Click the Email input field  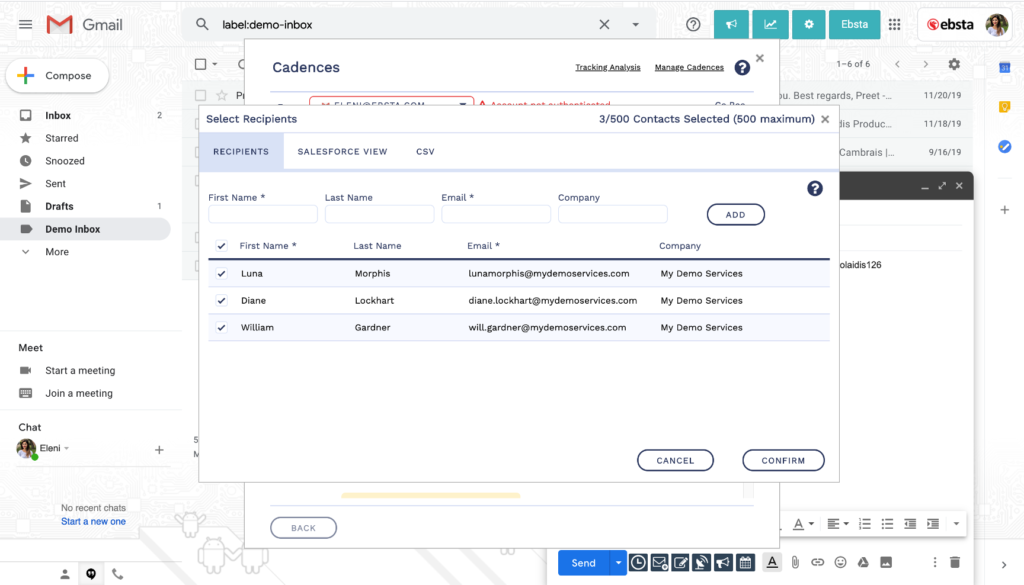[x=496, y=214]
